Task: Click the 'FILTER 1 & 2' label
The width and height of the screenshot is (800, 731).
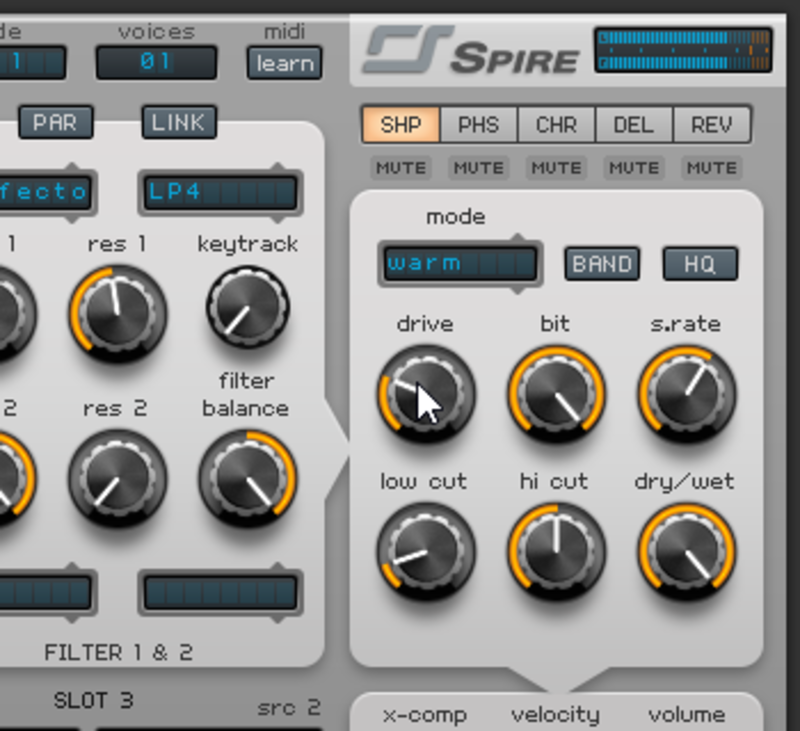Action: 118,653
